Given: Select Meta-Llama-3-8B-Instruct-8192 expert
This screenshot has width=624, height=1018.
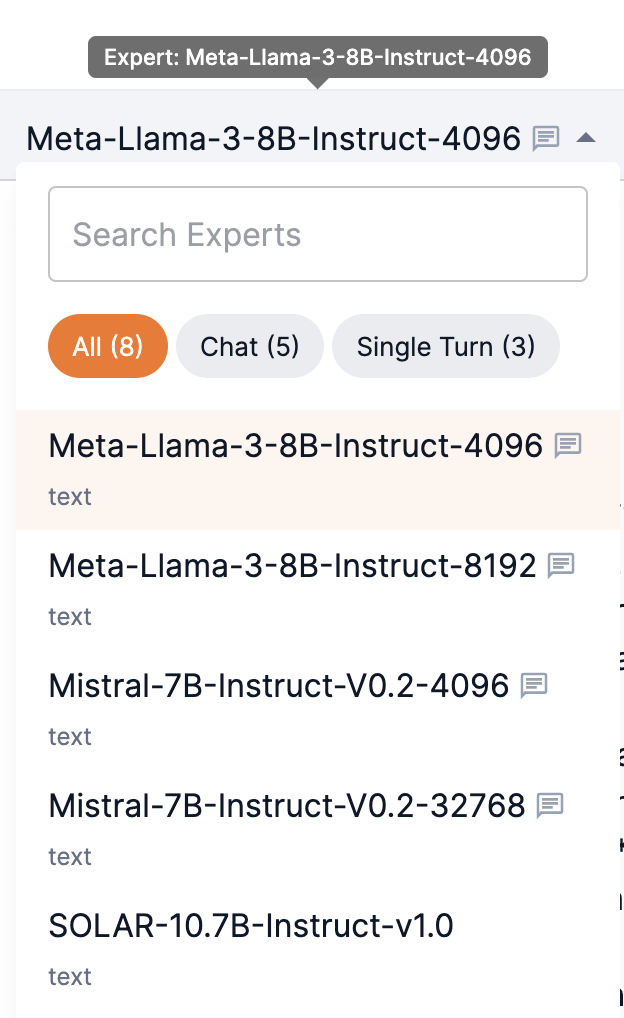Looking at the screenshot, I should pyautogui.click(x=290, y=565).
